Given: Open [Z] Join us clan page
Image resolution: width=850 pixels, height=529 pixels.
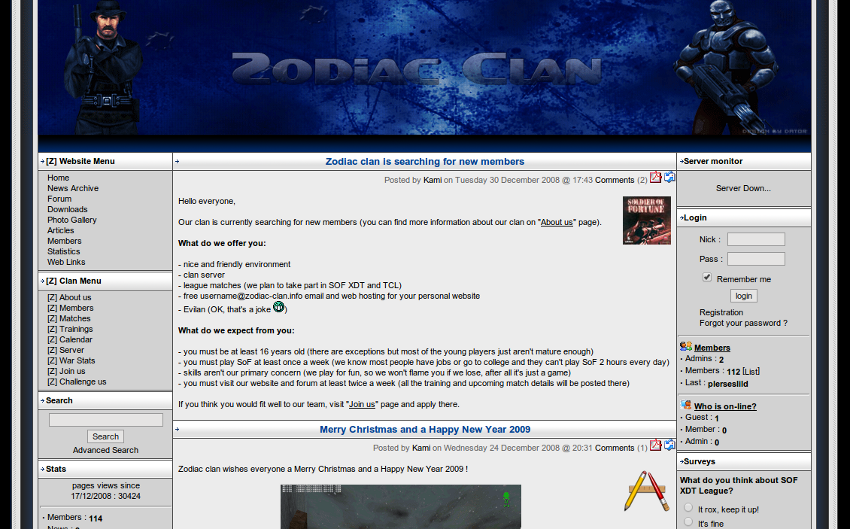Looking at the screenshot, I should point(66,371).
